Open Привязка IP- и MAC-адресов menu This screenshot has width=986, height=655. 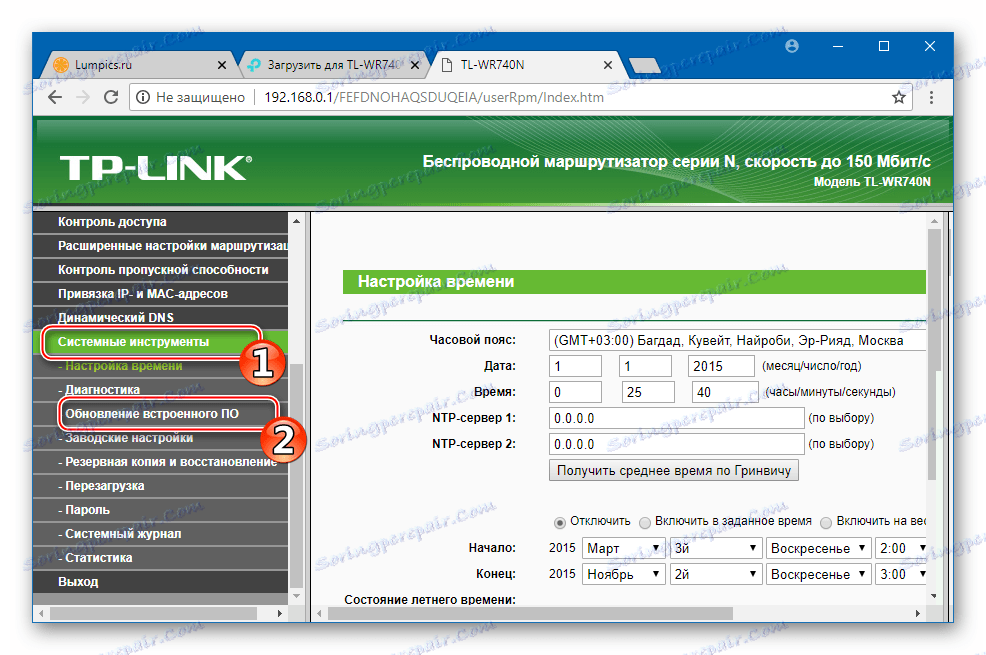click(x=160, y=294)
